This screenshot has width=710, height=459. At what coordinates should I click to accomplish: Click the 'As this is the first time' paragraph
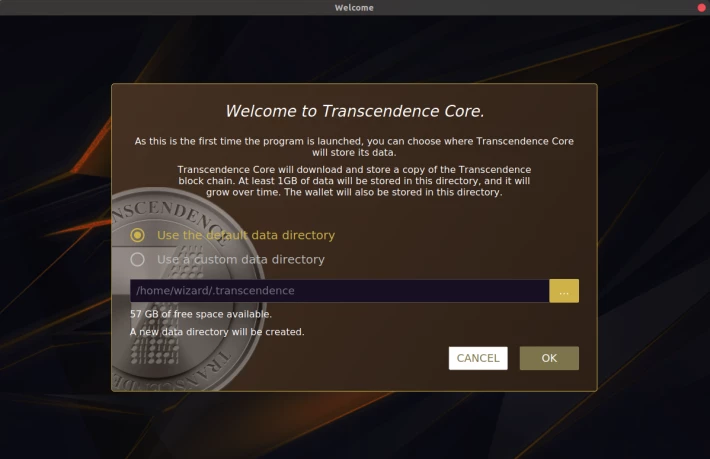(x=354, y=147)
